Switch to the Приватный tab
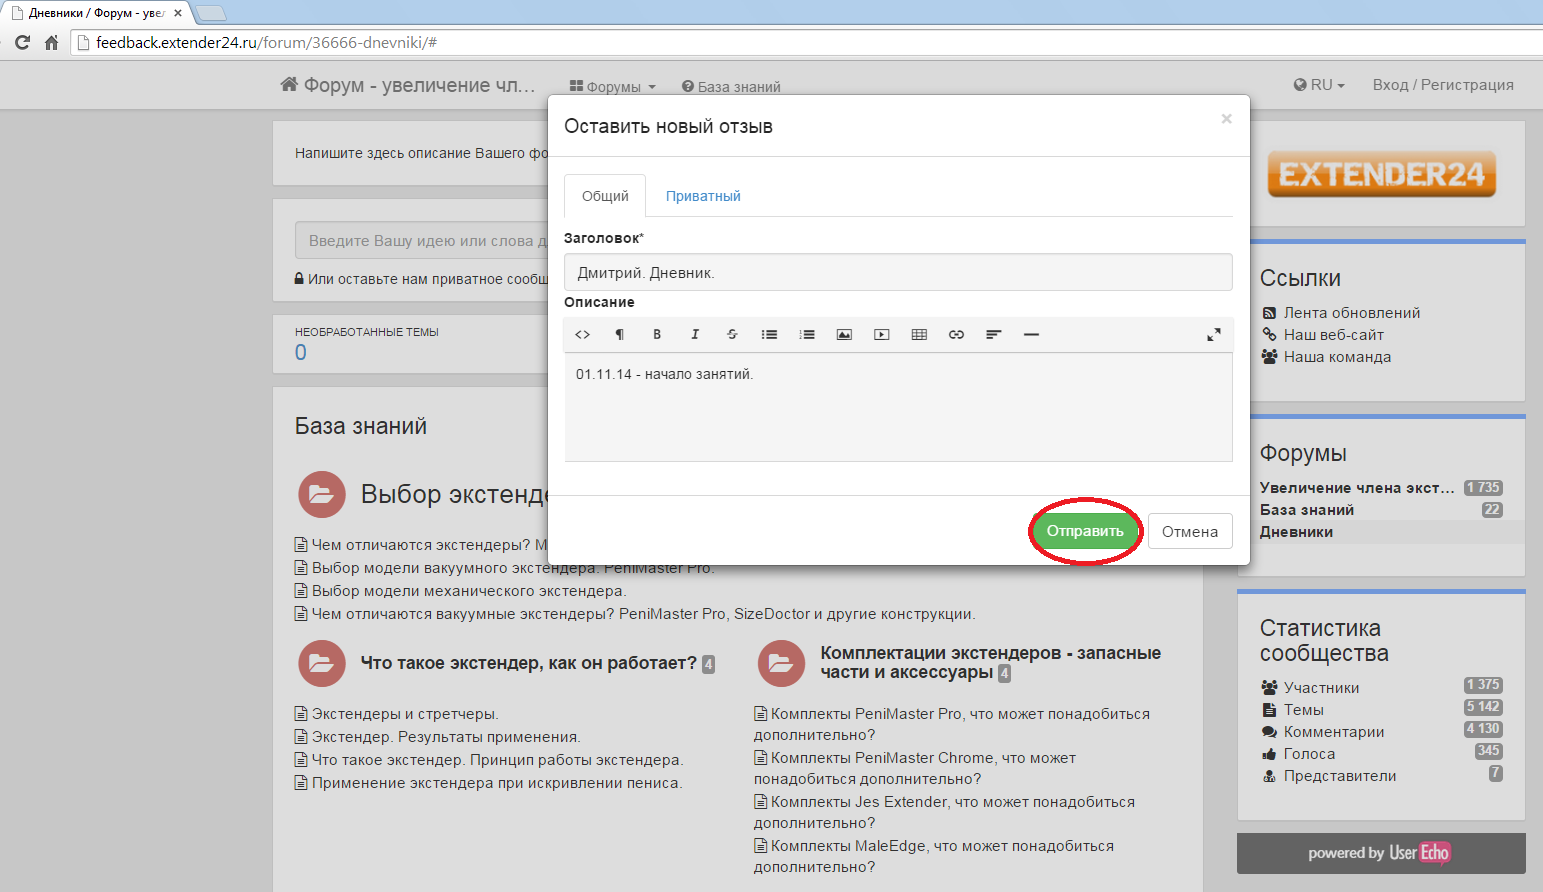This screenshot has height=892, width=1543. click(x=703, y=196)
